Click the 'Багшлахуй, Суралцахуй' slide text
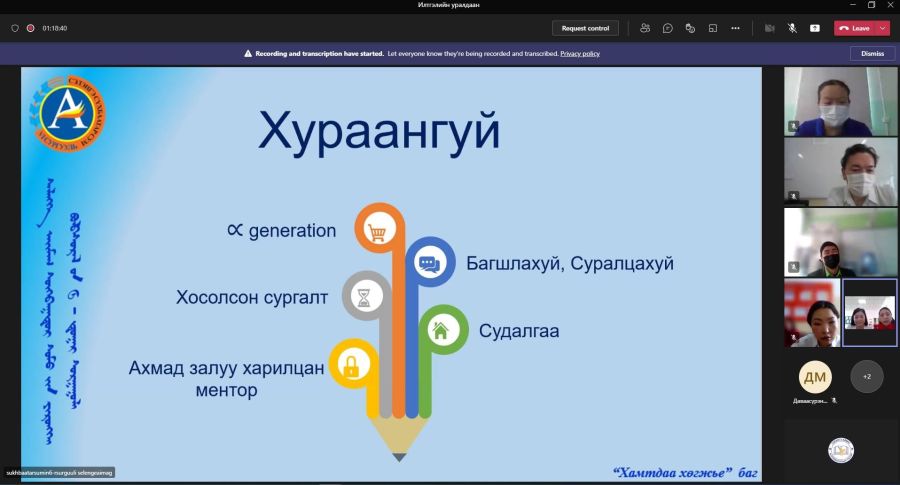Screen dimensions: 900x485 point(569,263)
